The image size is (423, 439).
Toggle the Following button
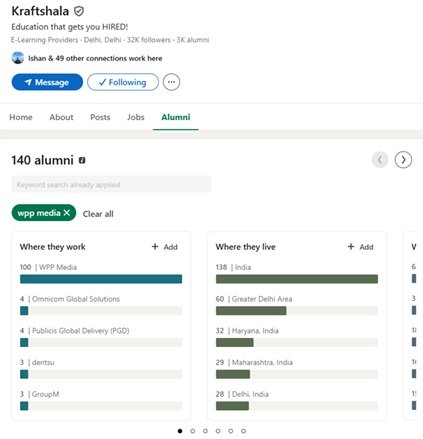[x=123, y=82]
